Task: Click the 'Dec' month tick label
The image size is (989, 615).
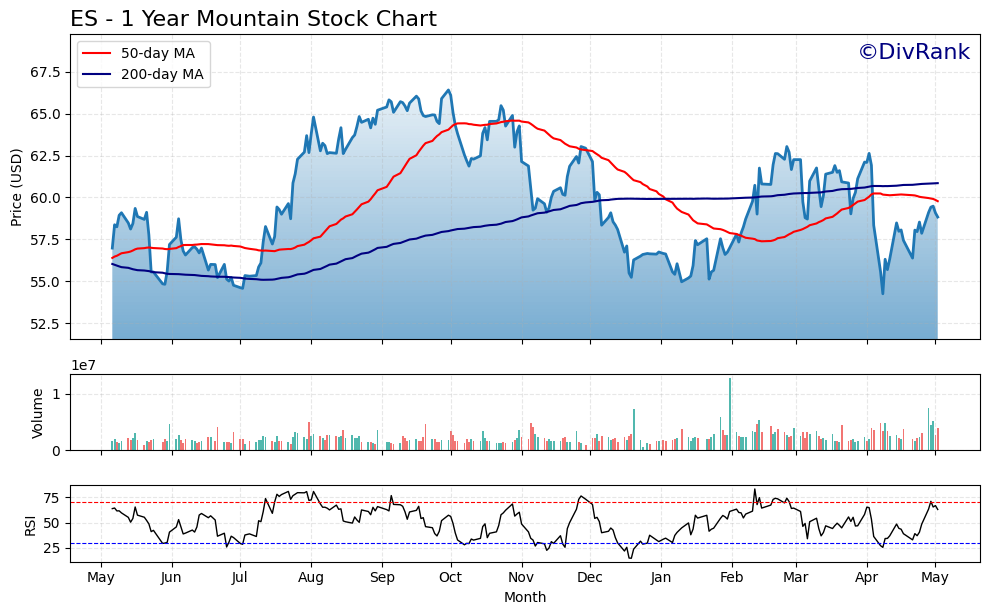Action: [590, 578]
